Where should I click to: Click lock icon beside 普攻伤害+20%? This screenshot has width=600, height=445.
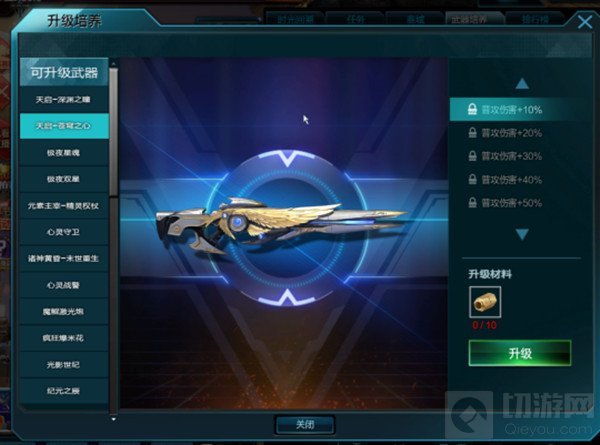(473, 133)
